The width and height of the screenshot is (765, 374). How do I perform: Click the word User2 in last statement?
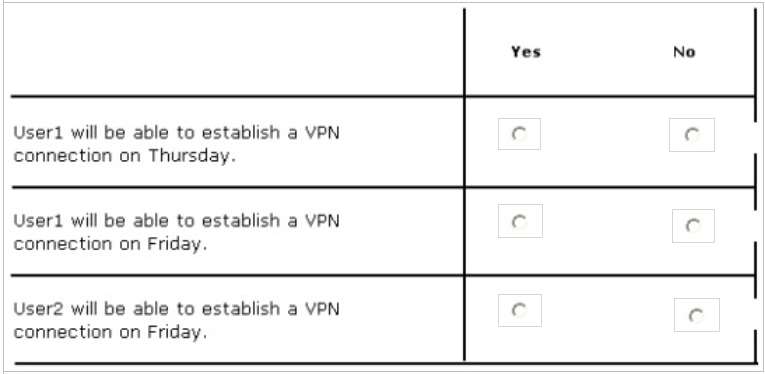pos(38,309)
